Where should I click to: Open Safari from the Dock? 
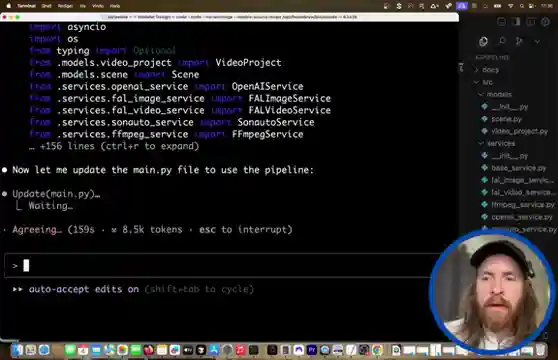tap(44, 350)
